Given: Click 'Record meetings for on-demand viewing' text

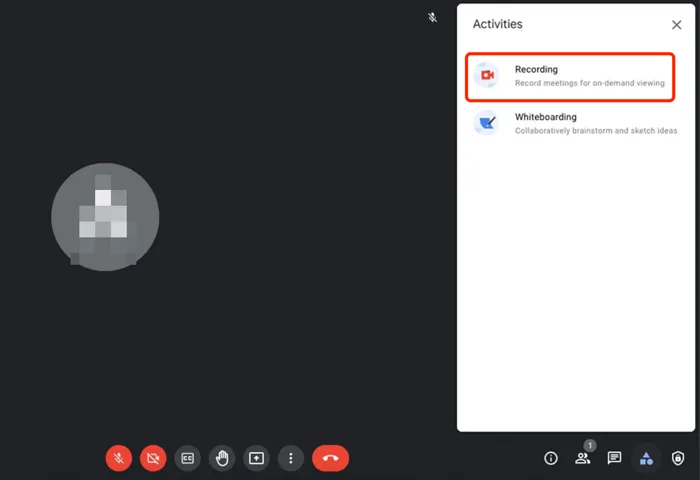Looking at the screenshot, I should (590, 83).
